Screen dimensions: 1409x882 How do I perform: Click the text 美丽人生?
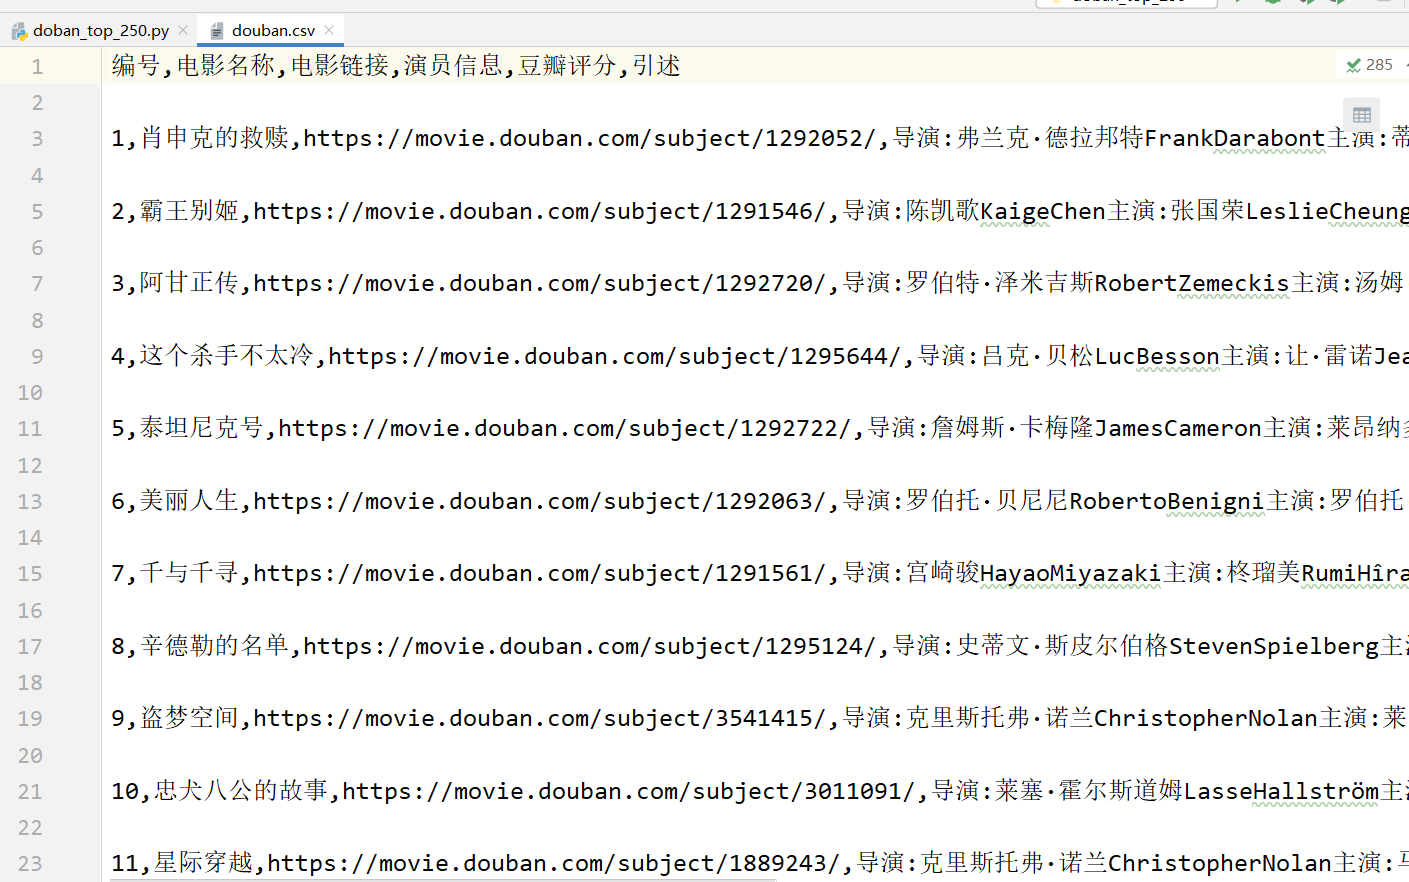pos(189,501)
